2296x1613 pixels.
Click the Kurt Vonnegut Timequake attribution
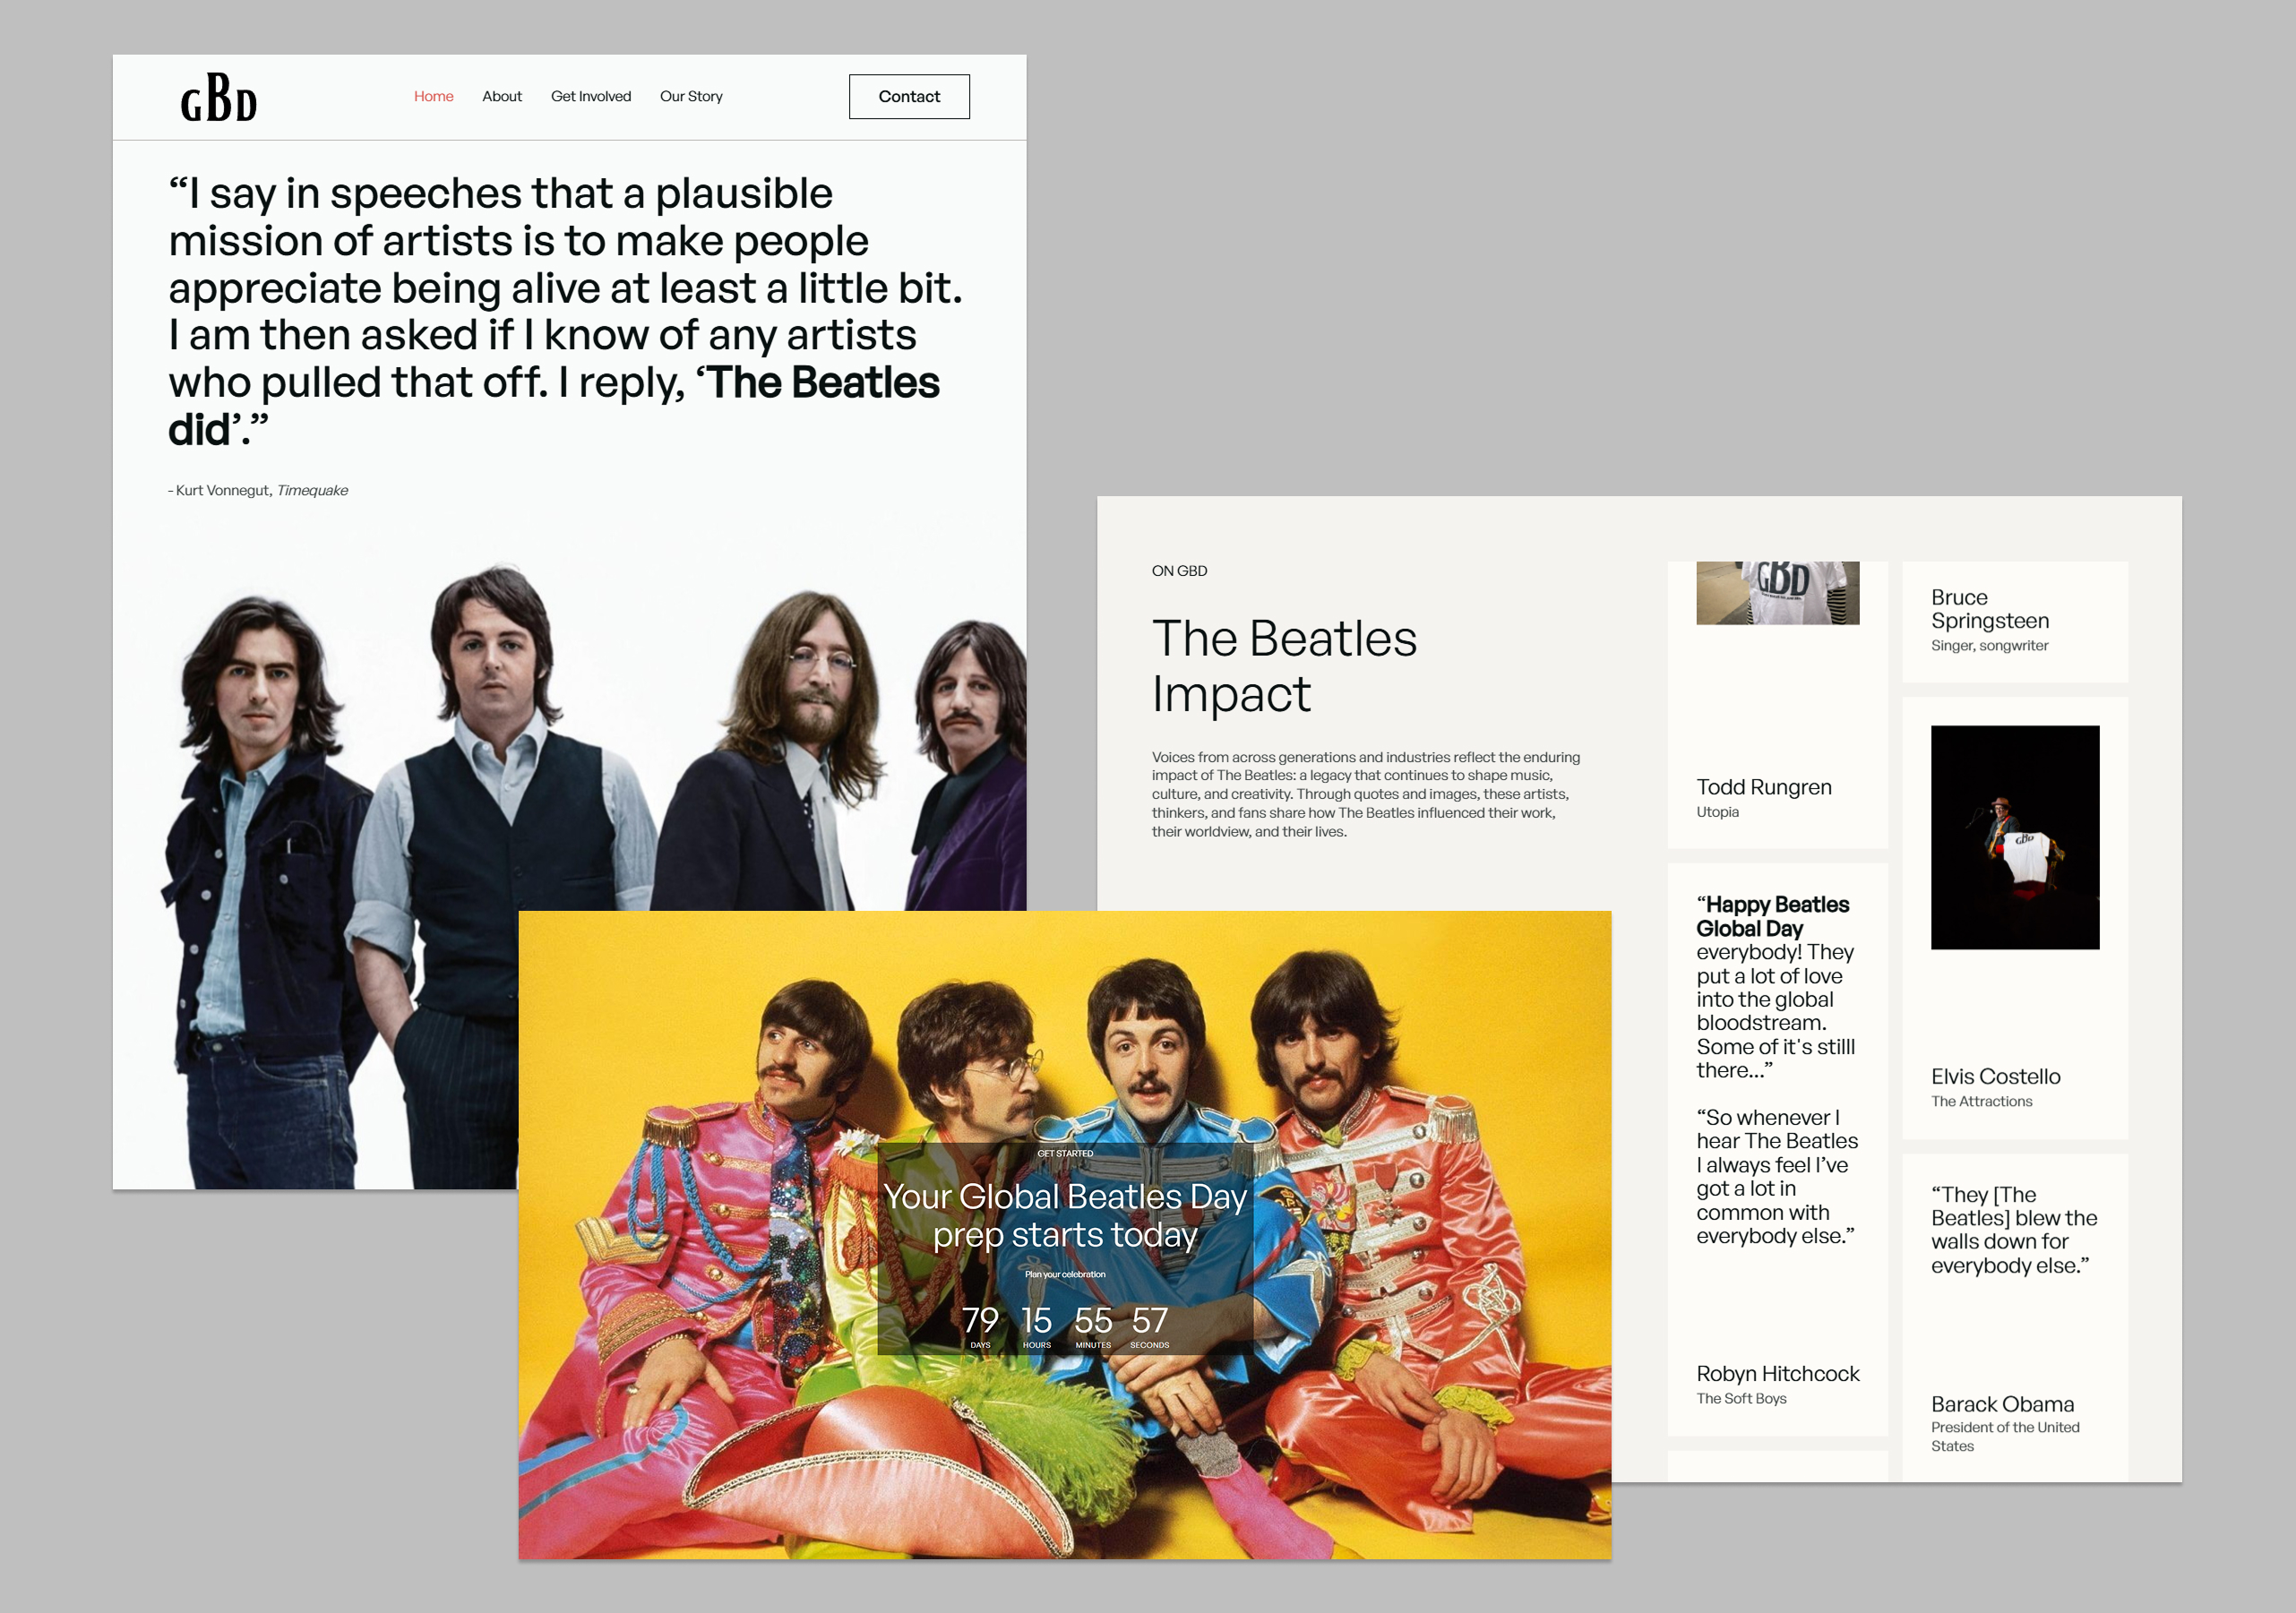coord(258,490)
